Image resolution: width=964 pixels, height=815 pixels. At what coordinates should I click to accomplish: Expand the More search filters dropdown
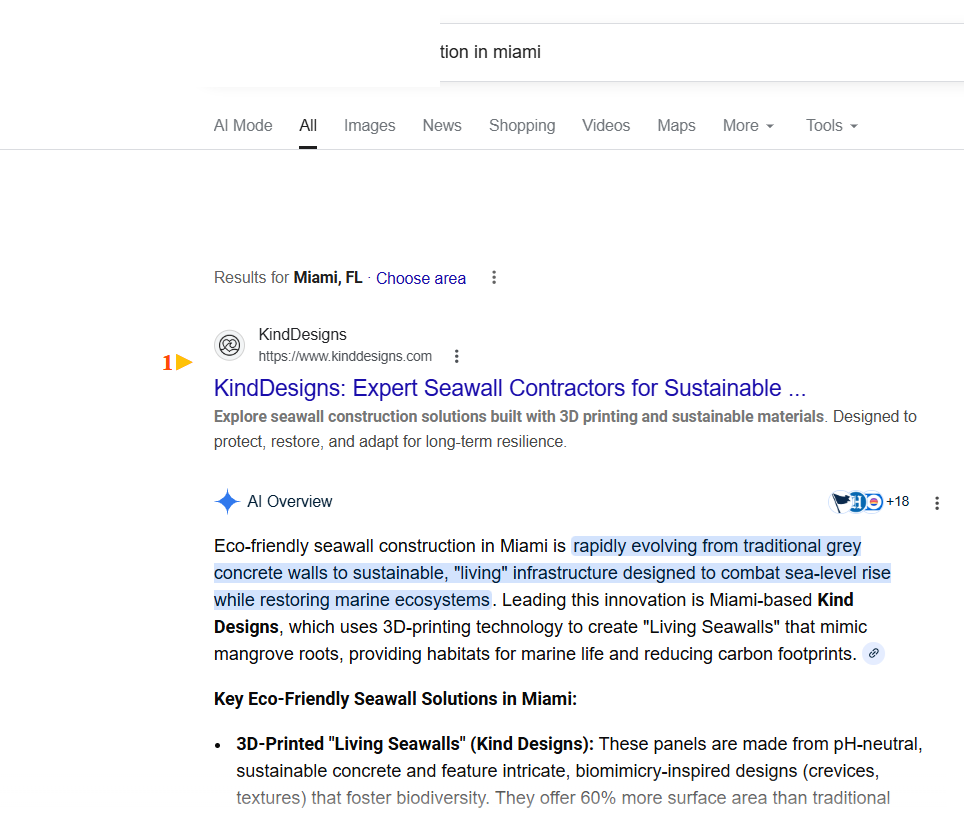tap(748, 126)
